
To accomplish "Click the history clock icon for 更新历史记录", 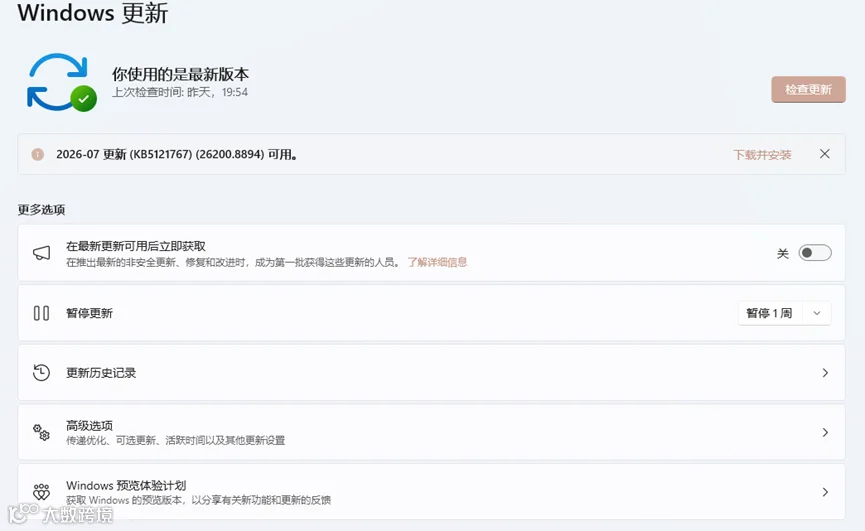I will coord(41,373).
